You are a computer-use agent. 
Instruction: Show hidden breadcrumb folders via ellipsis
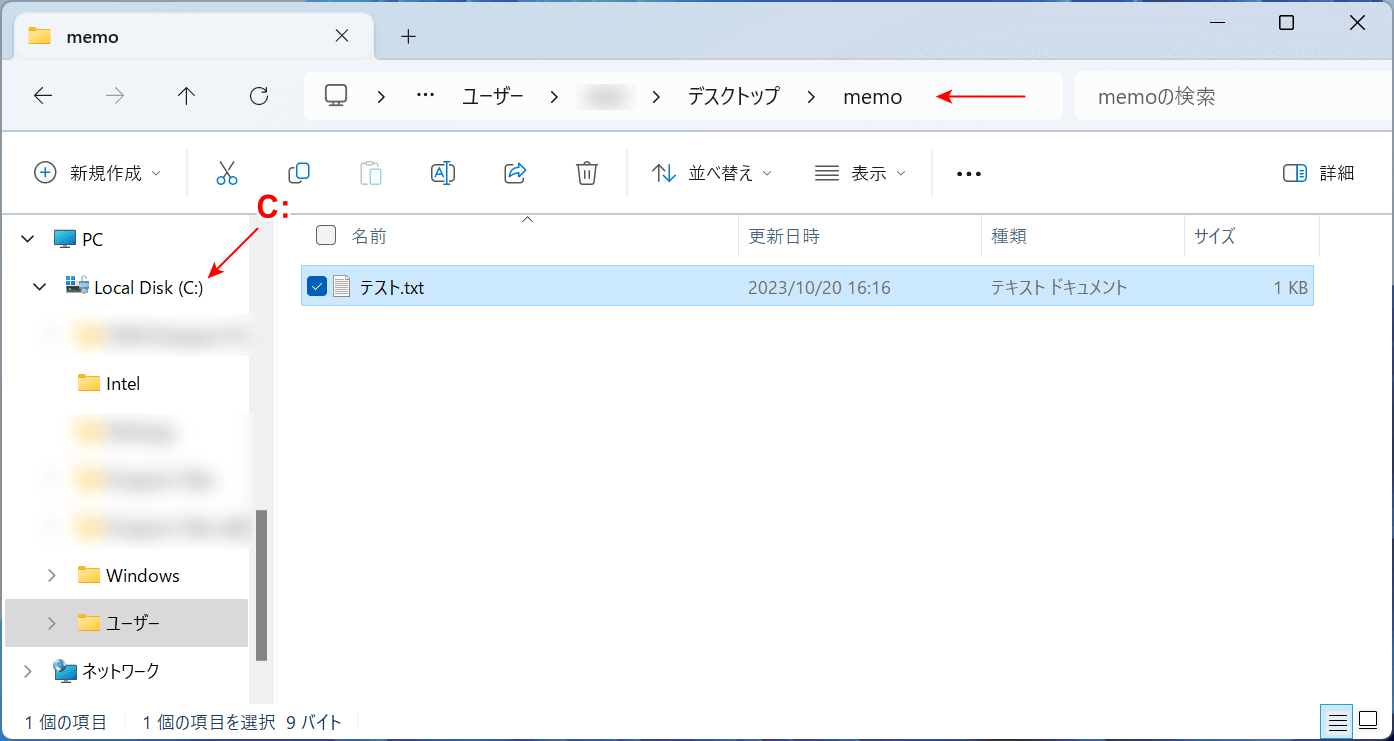[x=425, y=96]
